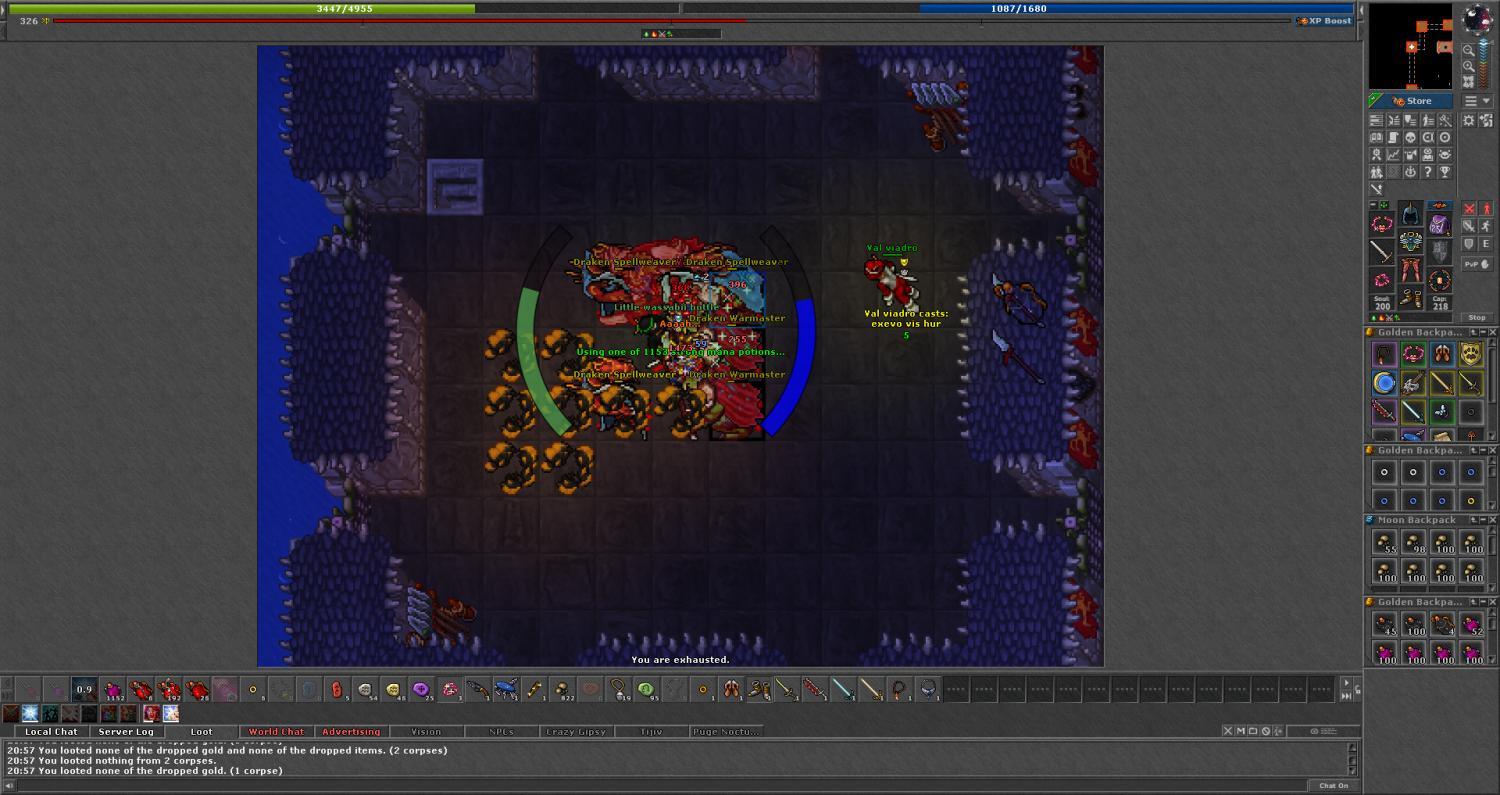Viewport: 1500px width, 795px height.
Task: Click the minimap floor level slider
Action: (x=1483, y=65)
